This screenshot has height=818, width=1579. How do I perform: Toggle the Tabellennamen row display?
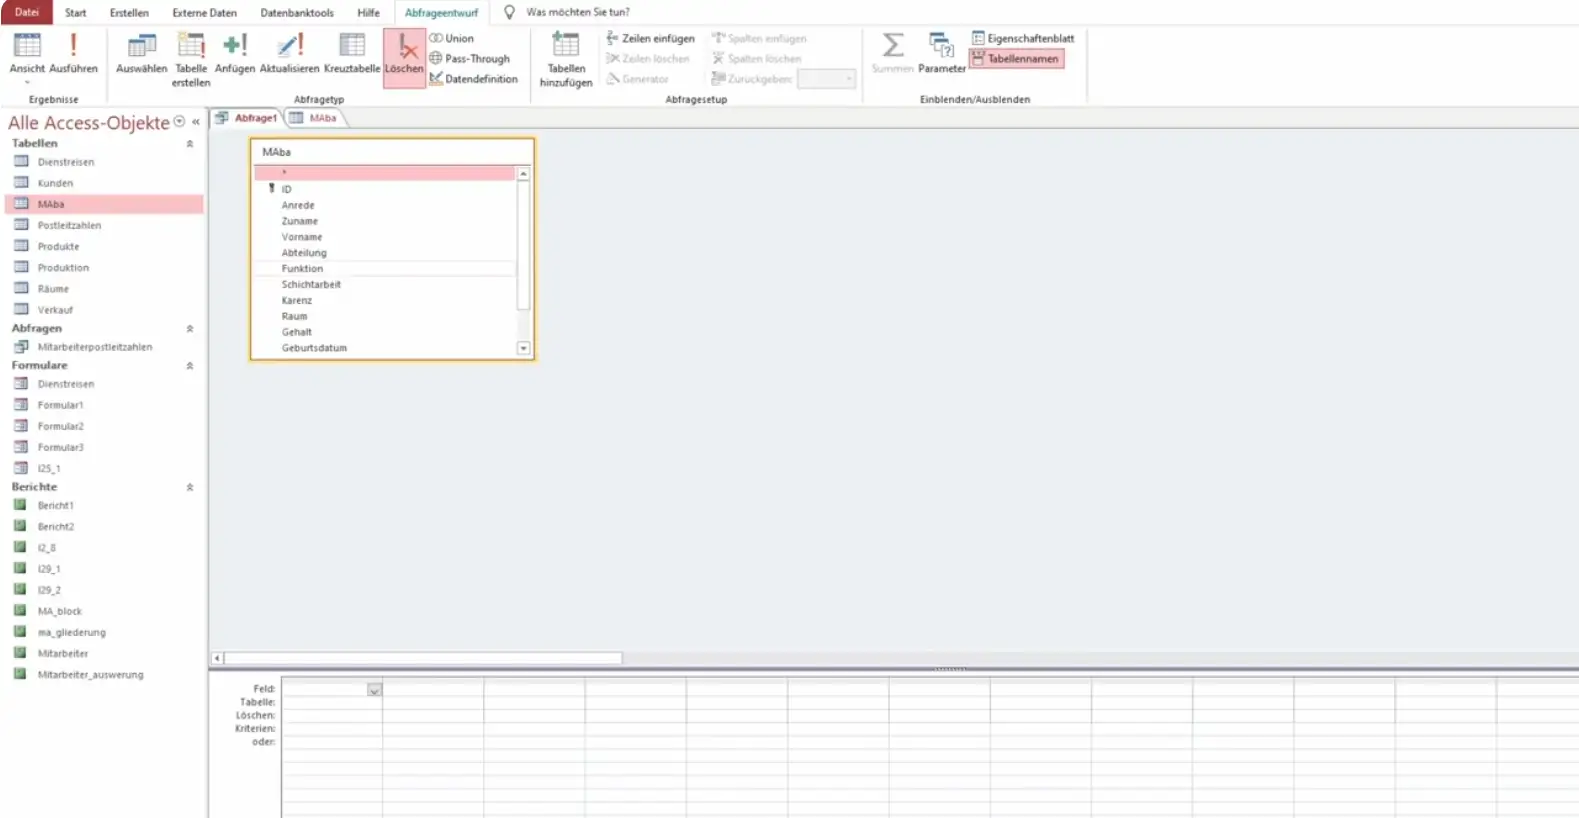point(1016,59)
